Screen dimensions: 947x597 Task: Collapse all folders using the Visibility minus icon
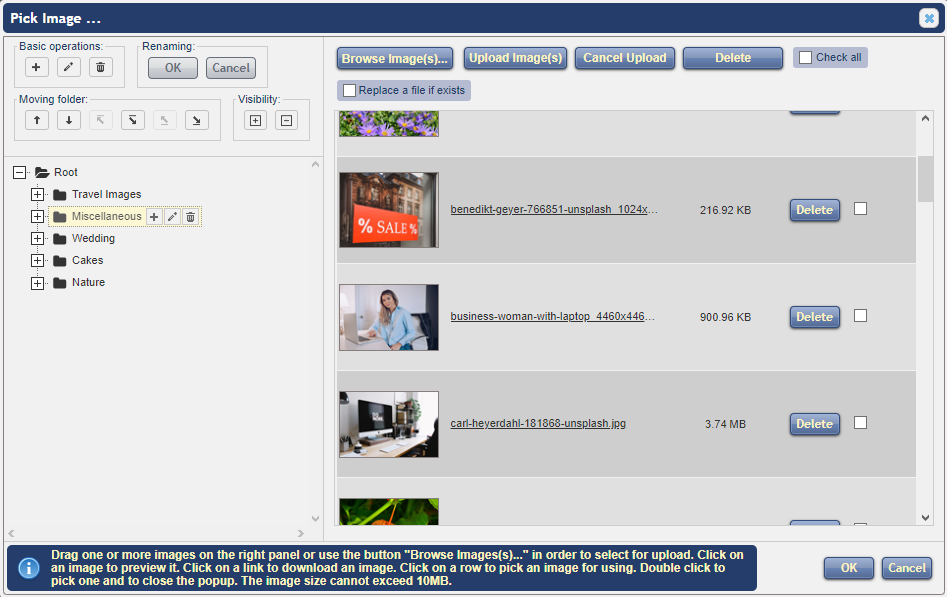click(287, 120)
